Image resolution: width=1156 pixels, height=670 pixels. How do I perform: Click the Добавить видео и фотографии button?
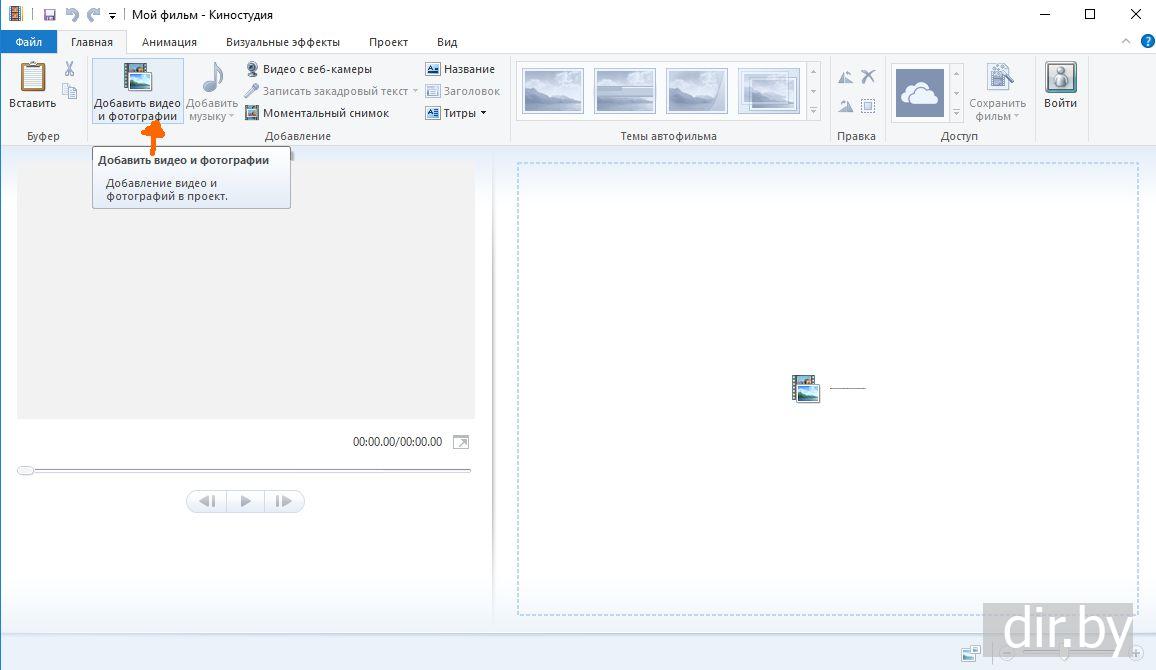pos(137,90)
